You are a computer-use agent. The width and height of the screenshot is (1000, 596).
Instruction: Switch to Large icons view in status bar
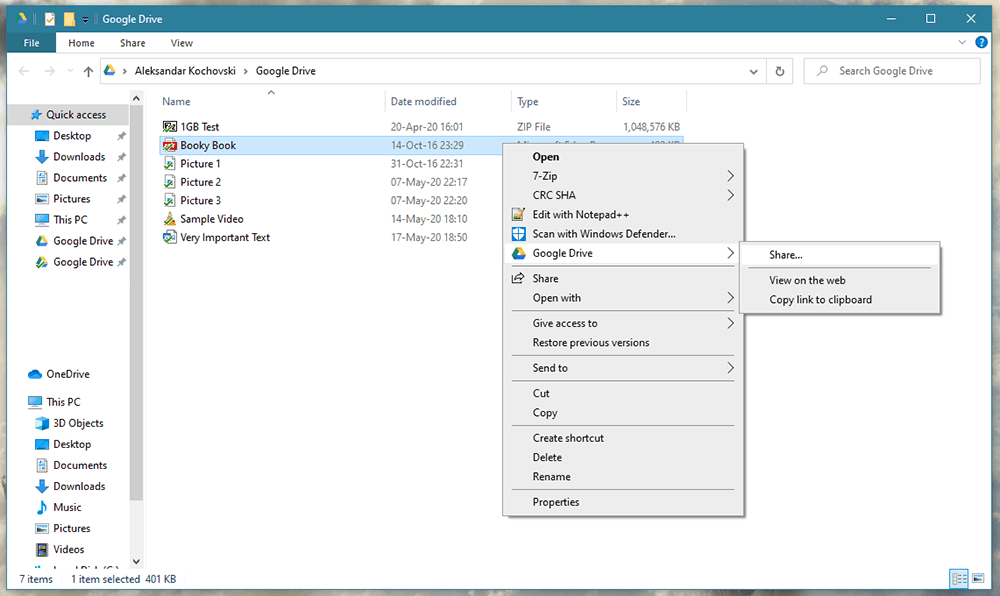click(x=978, y=579)
